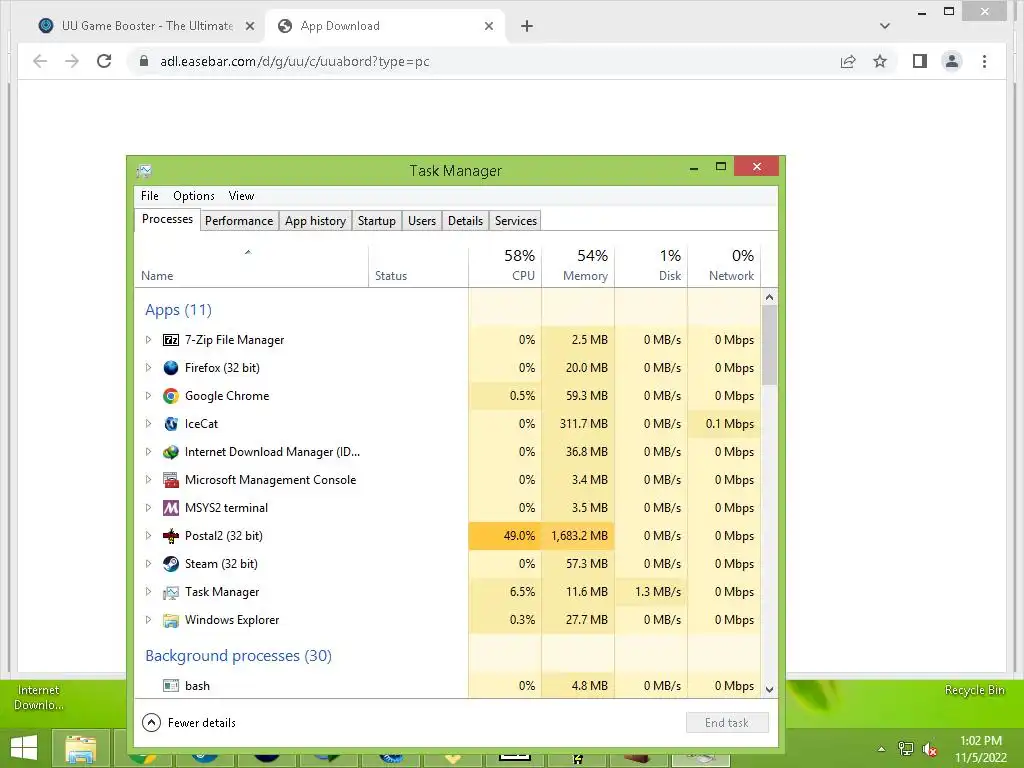Click the process list scrollbar up arrow
The width and height of the screenshot is (1024, 768).
[x=769, y=298]
